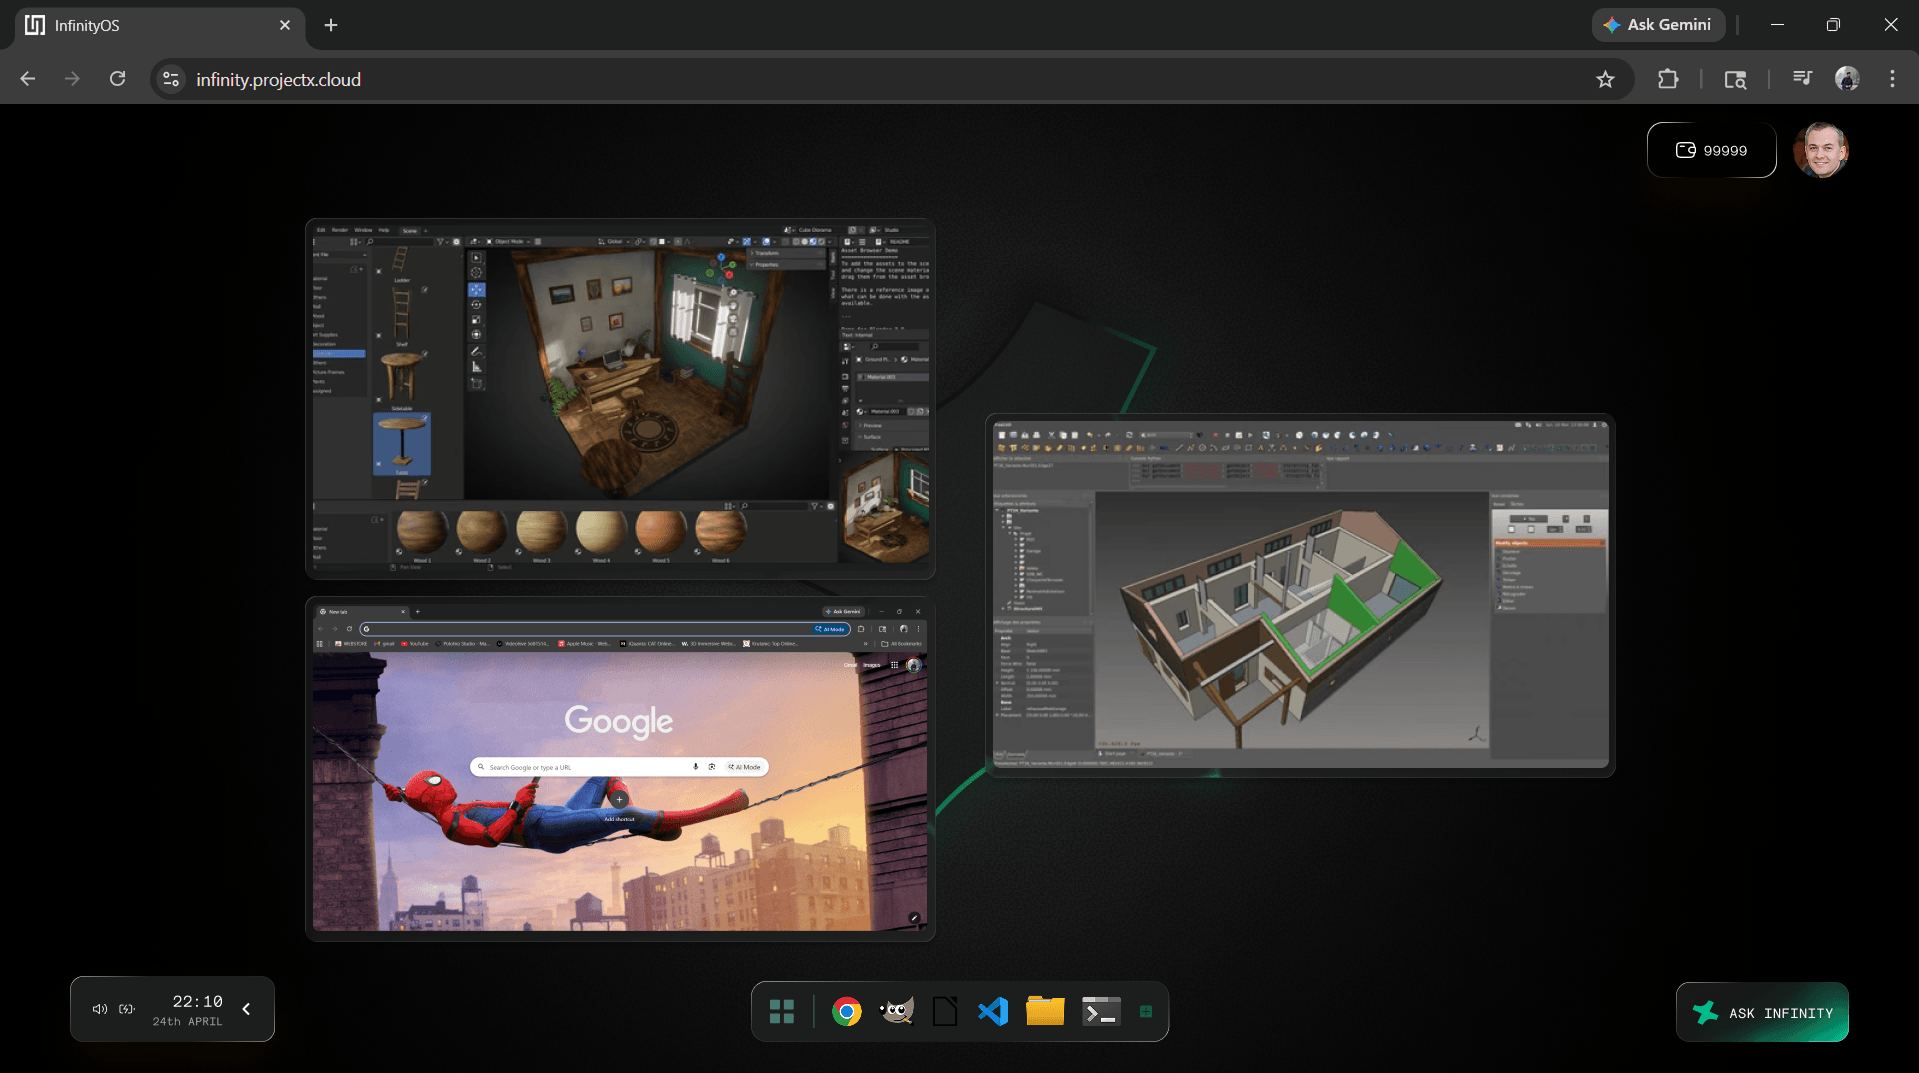Switch to Blender's Scene workspace tab
This screenshot has width=1919, height=1073.
[410, 231]
